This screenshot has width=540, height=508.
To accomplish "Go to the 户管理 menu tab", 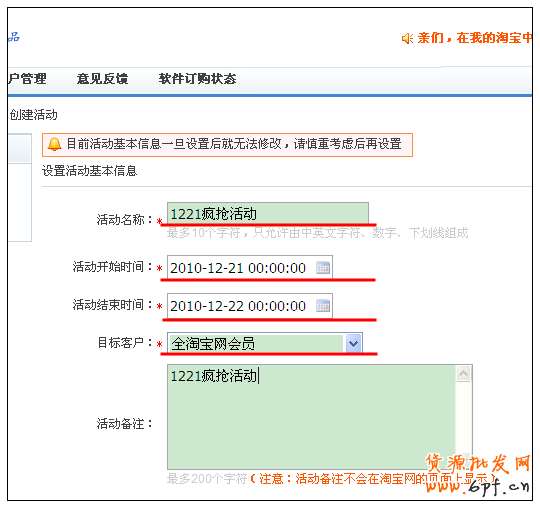I will click(27, 79).
